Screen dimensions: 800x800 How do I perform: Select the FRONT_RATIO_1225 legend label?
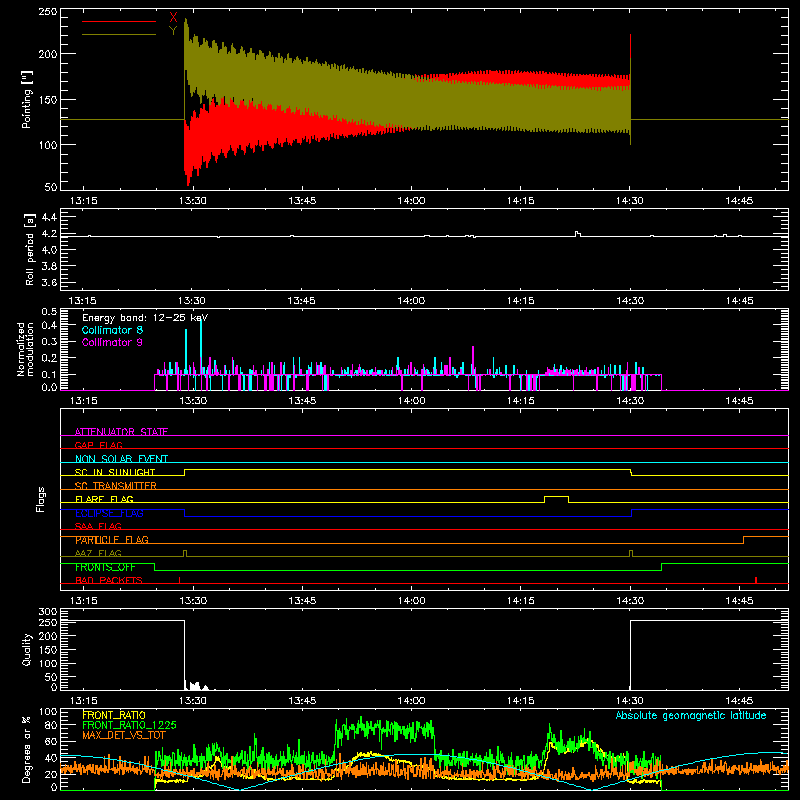click(129, 725)
